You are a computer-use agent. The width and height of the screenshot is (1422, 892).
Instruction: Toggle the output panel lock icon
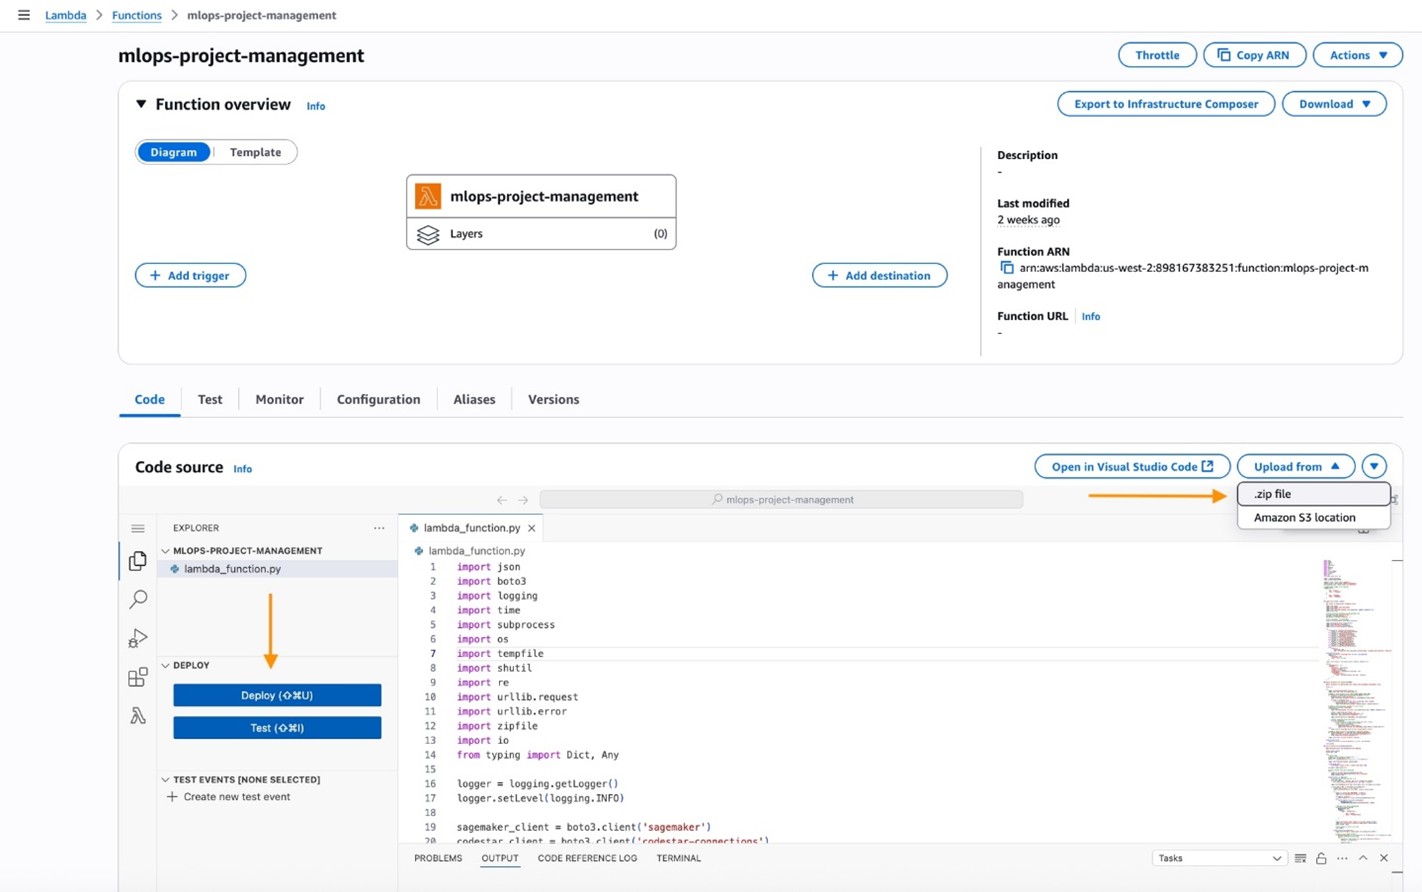click(x=1321, y=858)
